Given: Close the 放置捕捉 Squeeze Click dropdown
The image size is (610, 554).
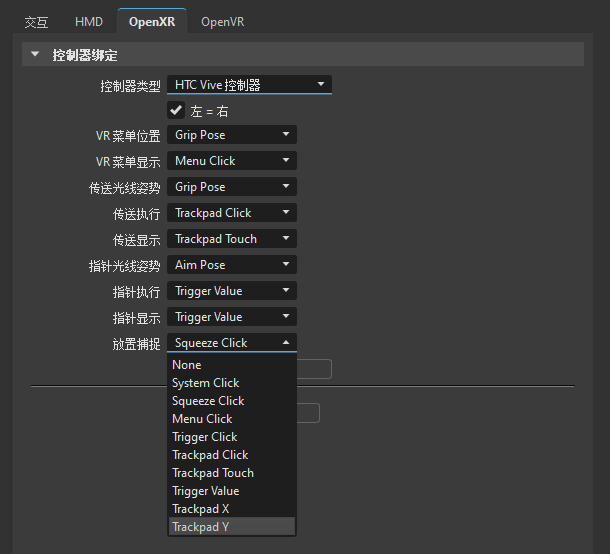Looking at the screenshot, I should (x=232, y=343).
